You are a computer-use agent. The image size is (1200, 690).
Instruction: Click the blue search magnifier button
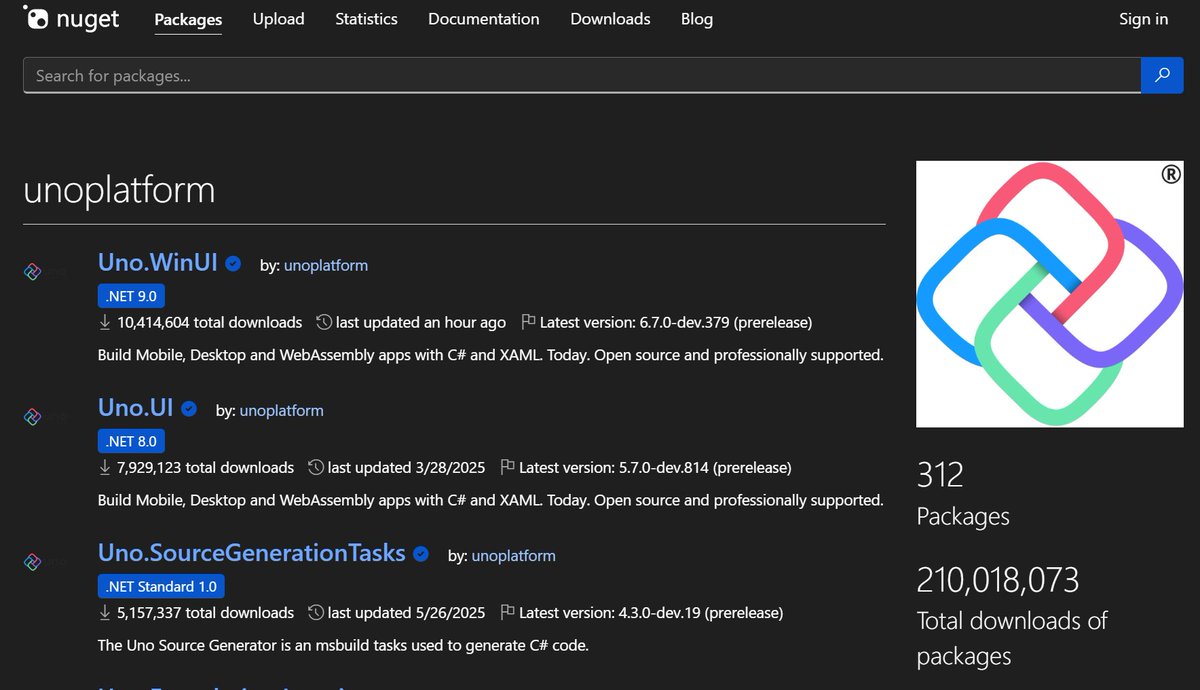pos(1162,75)
